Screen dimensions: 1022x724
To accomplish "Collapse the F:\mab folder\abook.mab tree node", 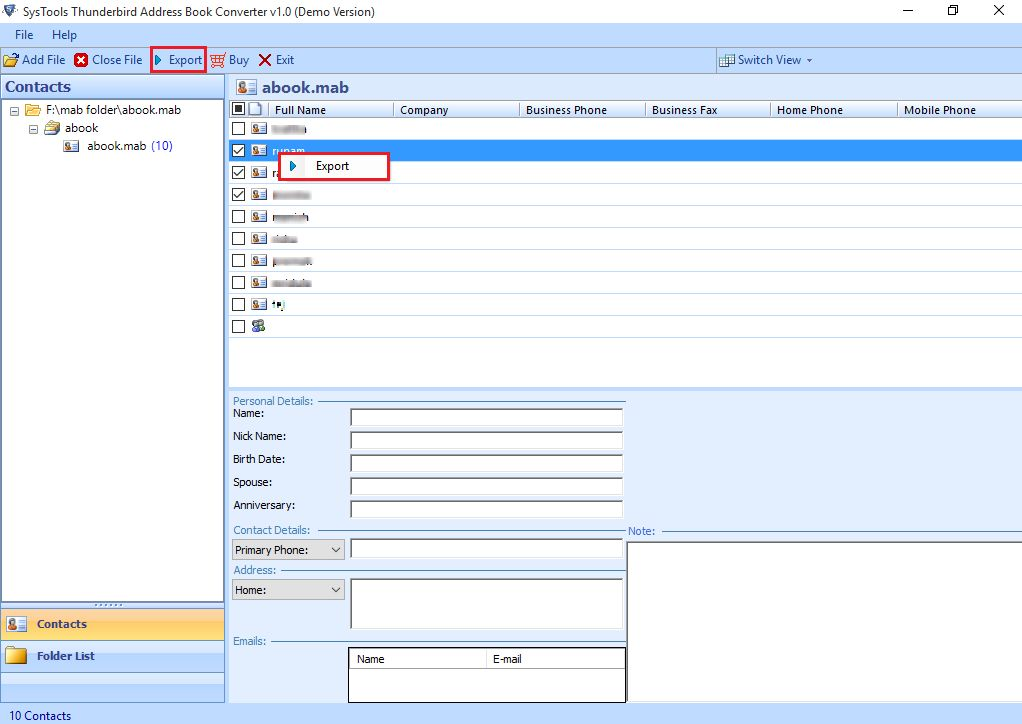I will tap(15, 110).
